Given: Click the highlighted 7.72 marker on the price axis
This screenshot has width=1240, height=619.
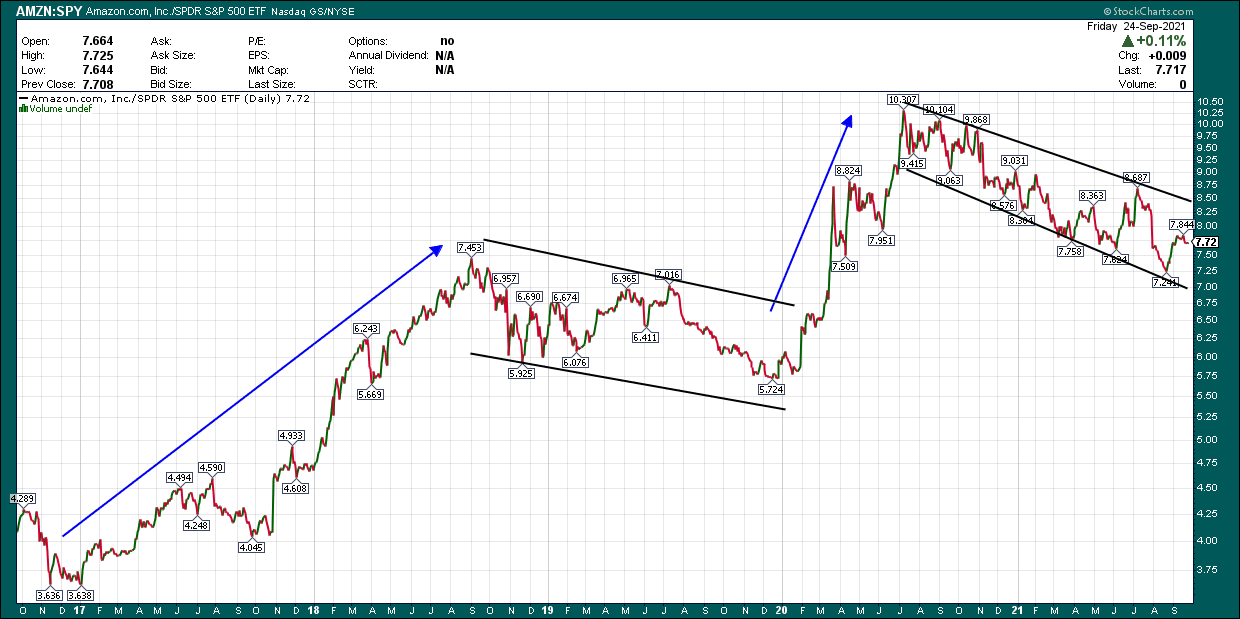Looking at the screenshot, I should coord(1207,242).
